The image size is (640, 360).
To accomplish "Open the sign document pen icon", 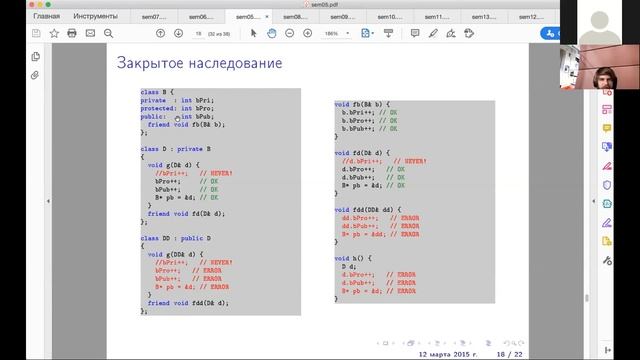I will pos(451,33).
